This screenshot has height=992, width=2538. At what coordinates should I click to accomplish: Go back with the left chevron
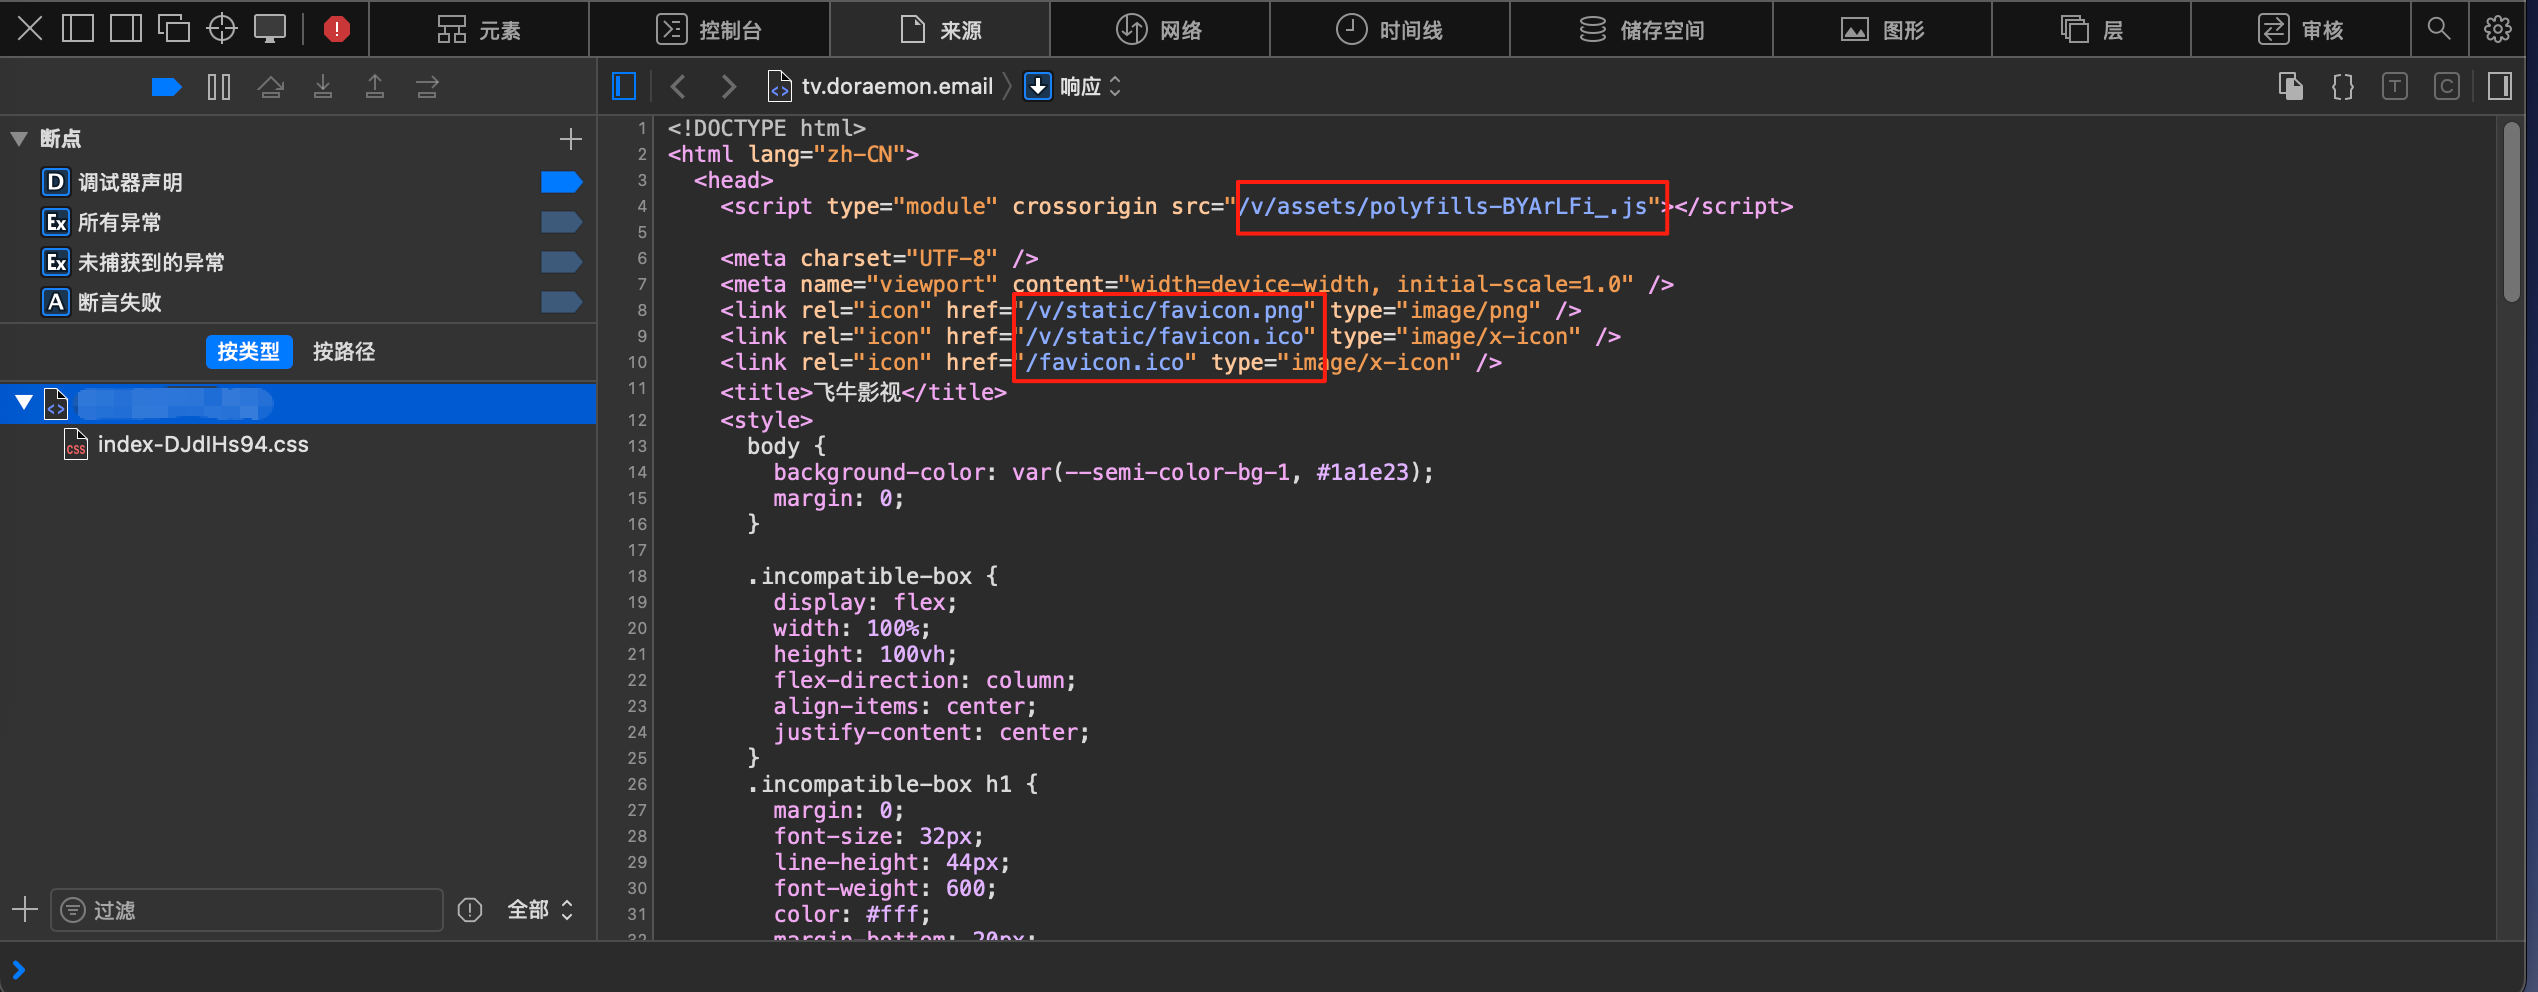(678, 87)
